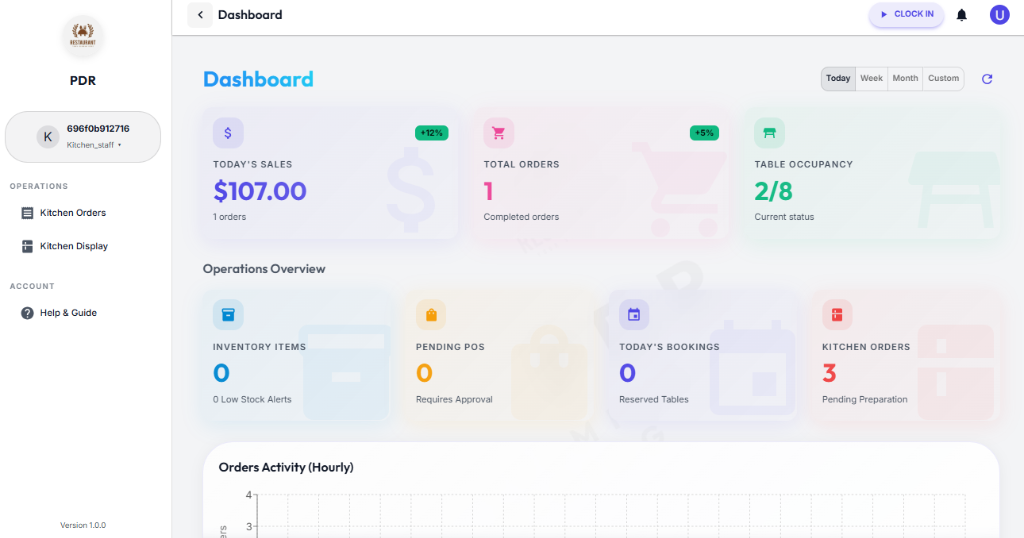Click the table icon on Table Occupancy

click(769, 133)
